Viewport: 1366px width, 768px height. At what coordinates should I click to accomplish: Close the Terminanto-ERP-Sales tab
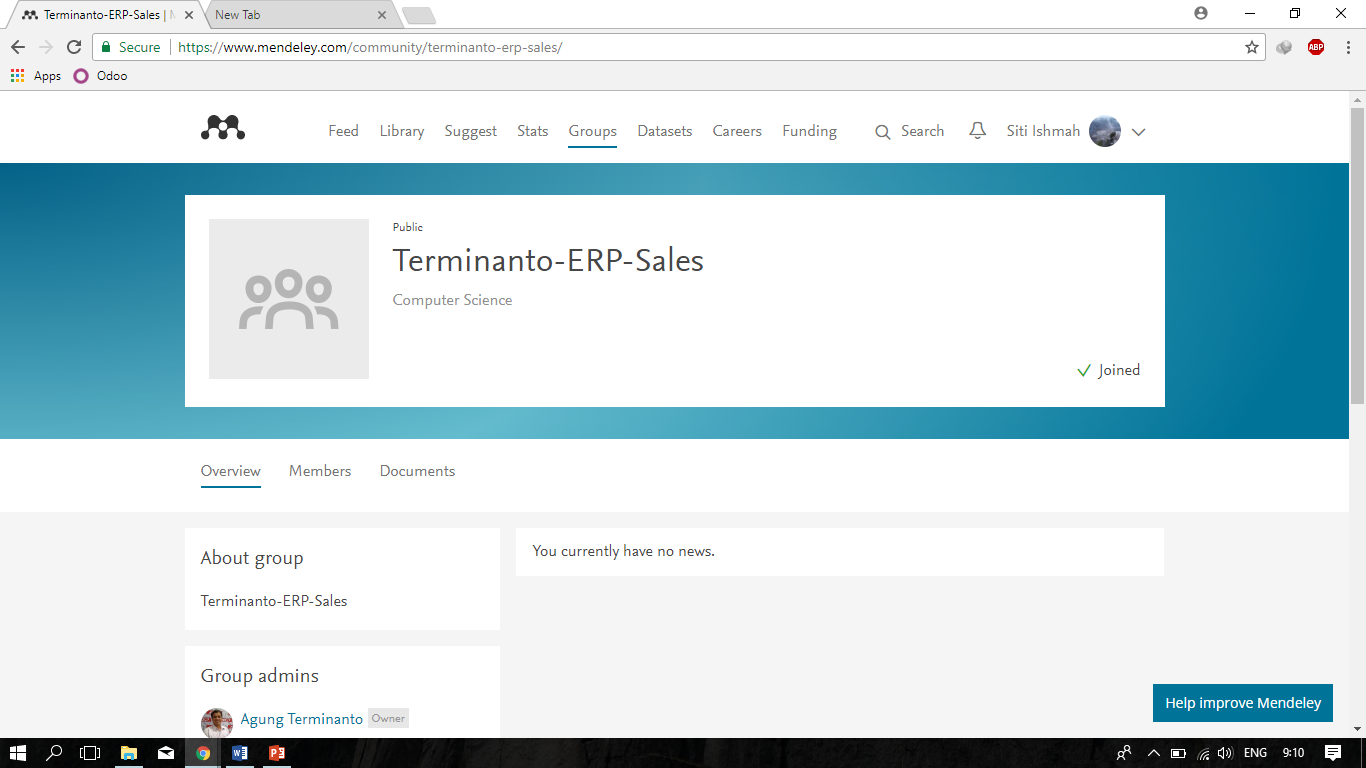189,15
